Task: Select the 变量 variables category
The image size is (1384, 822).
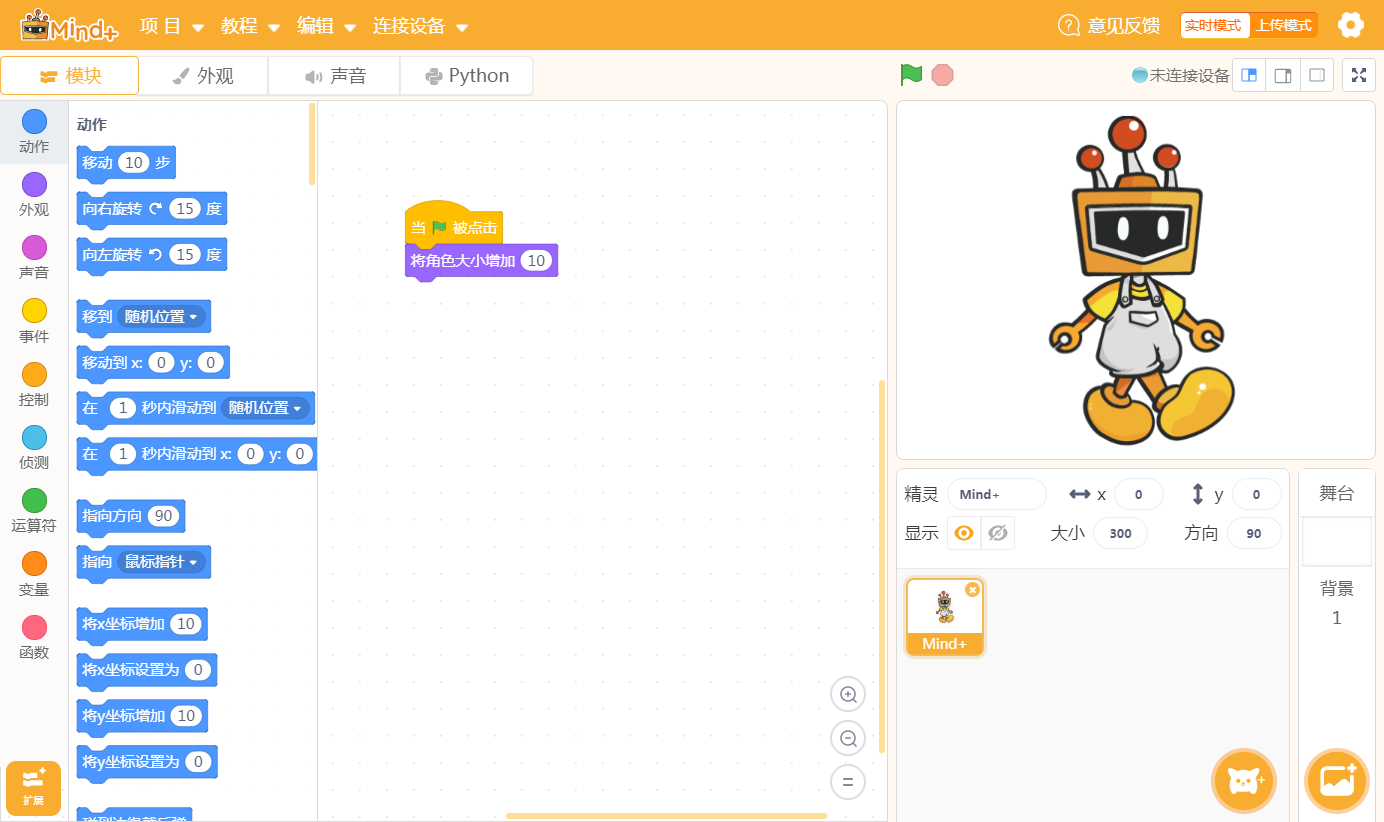Action: [34, 575]
